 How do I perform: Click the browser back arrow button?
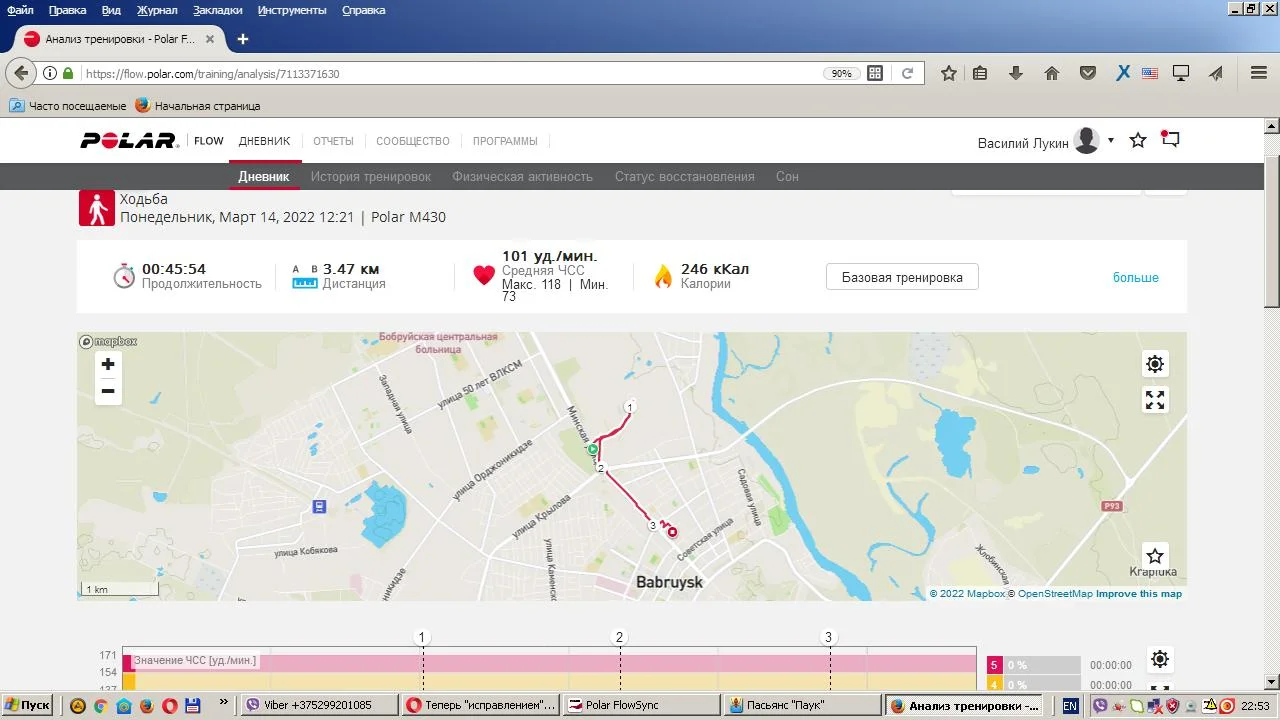(21, 73)
